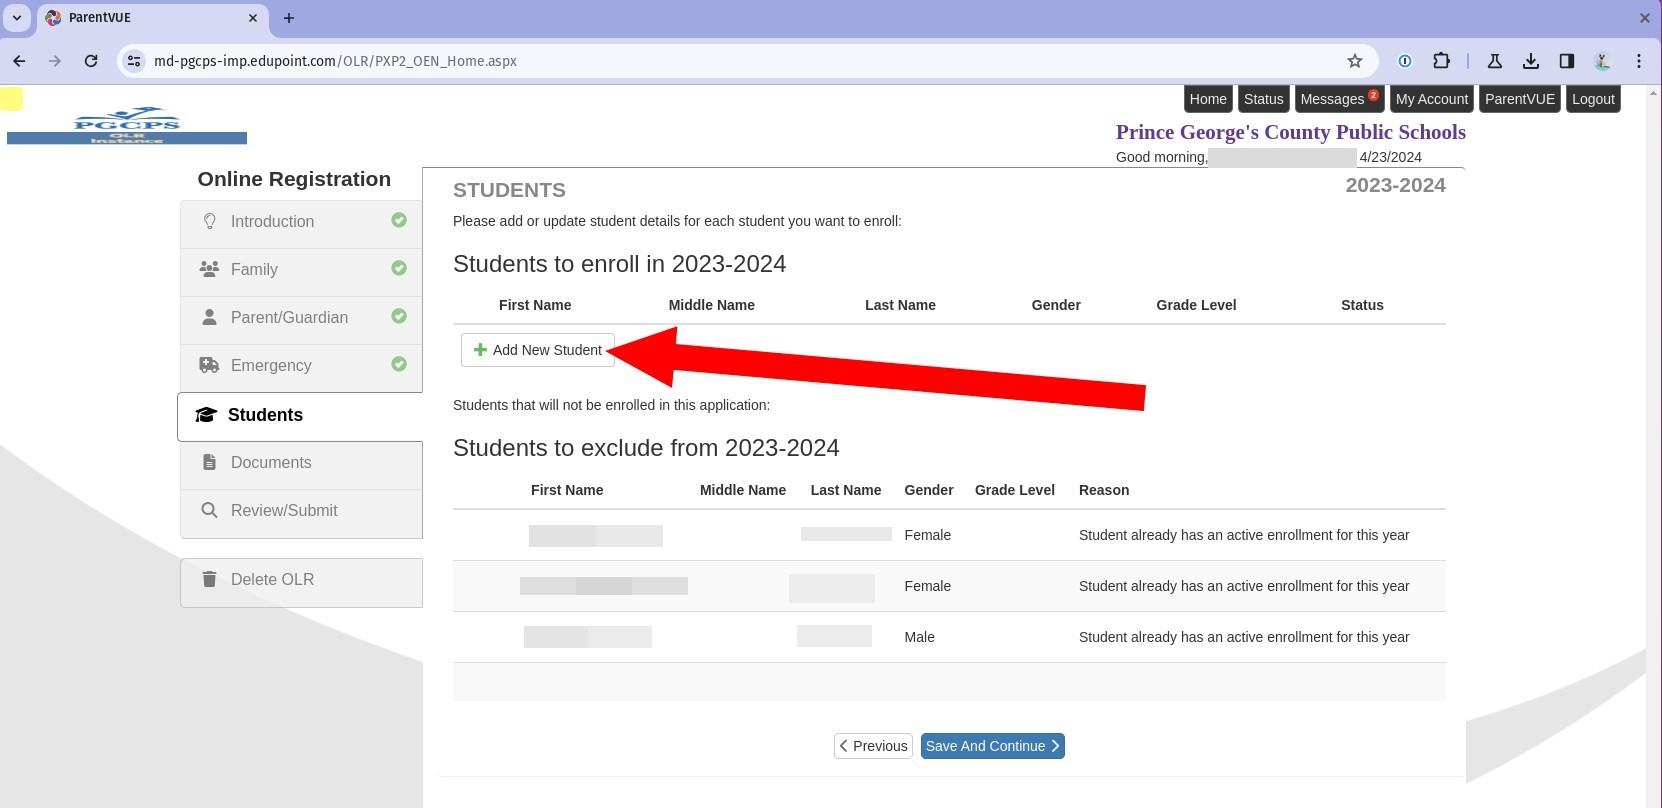
Task: Click the Review/Submit magnifier icon
Action: (209, 511)
